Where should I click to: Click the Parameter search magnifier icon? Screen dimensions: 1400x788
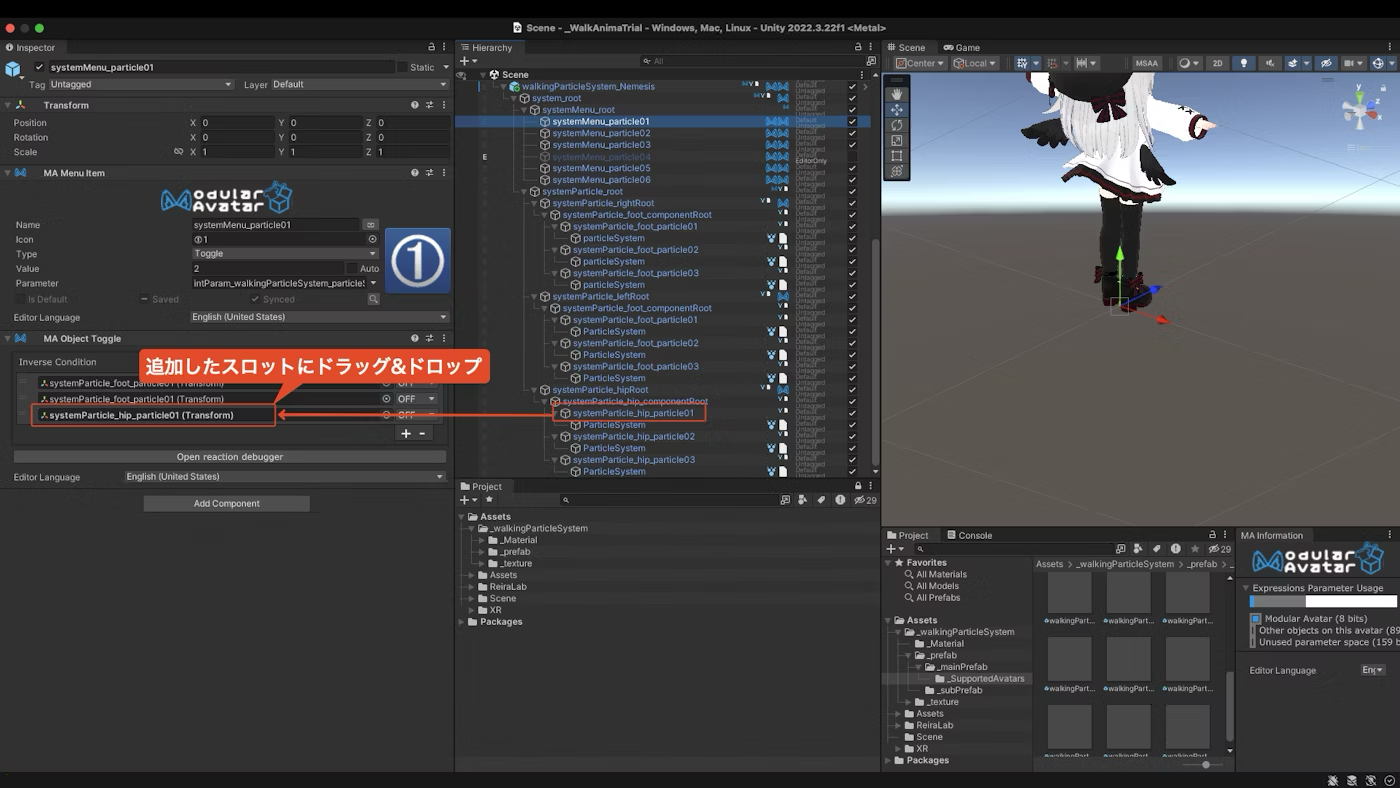[373, 299]
